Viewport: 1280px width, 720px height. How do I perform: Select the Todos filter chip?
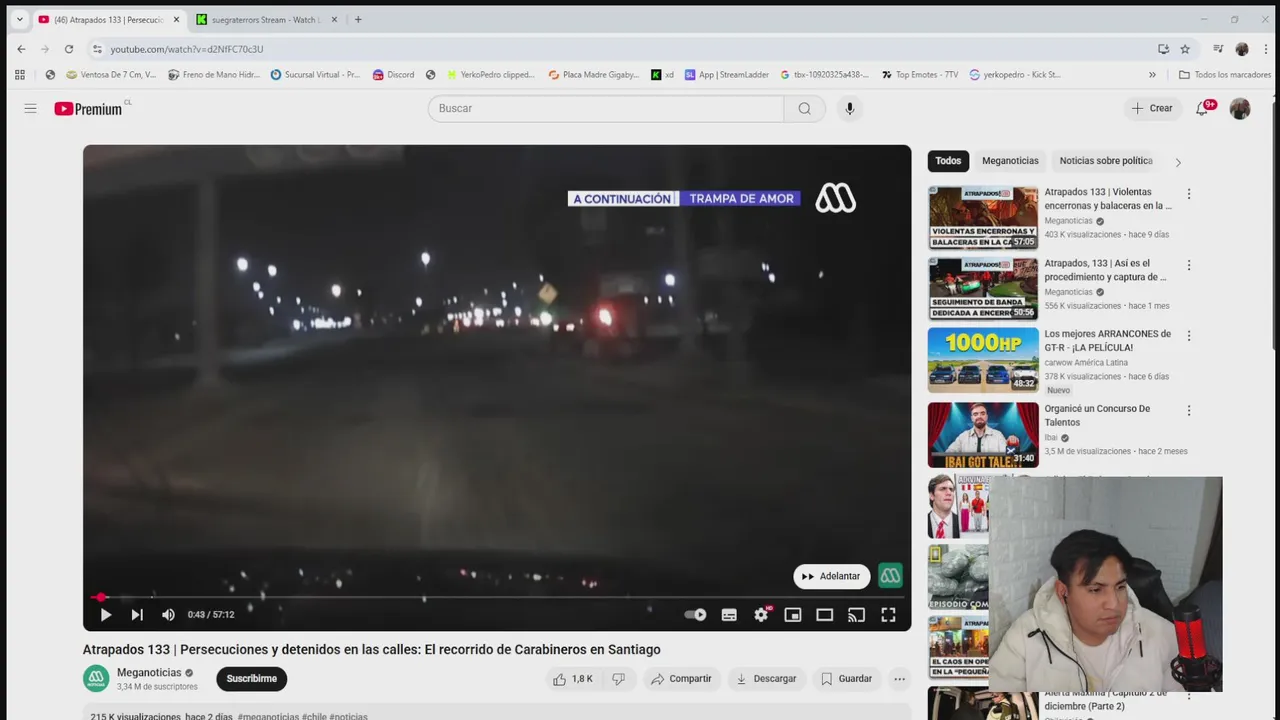948,161
